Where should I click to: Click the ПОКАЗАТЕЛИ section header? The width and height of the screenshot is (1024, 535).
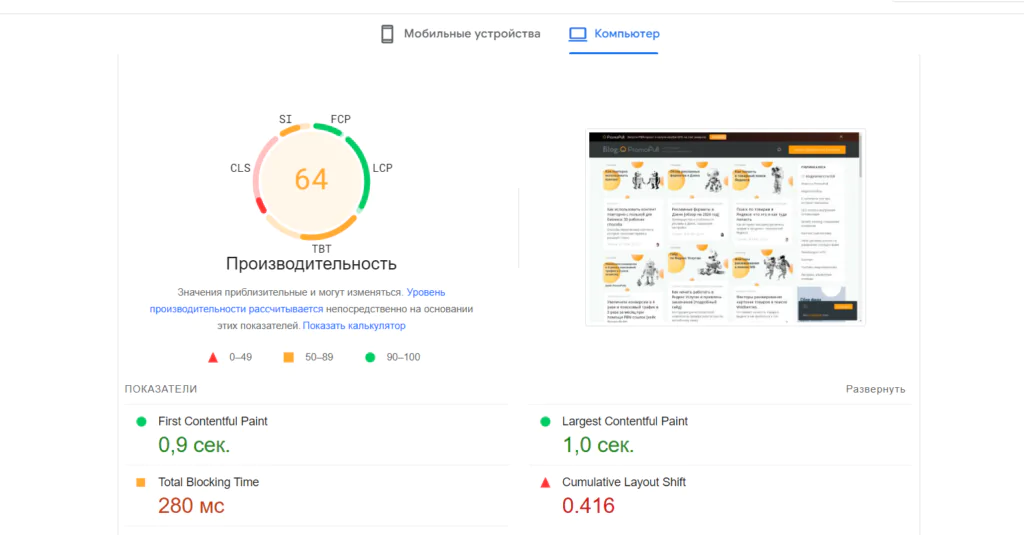pyautogui.click(x=161, y=389)
